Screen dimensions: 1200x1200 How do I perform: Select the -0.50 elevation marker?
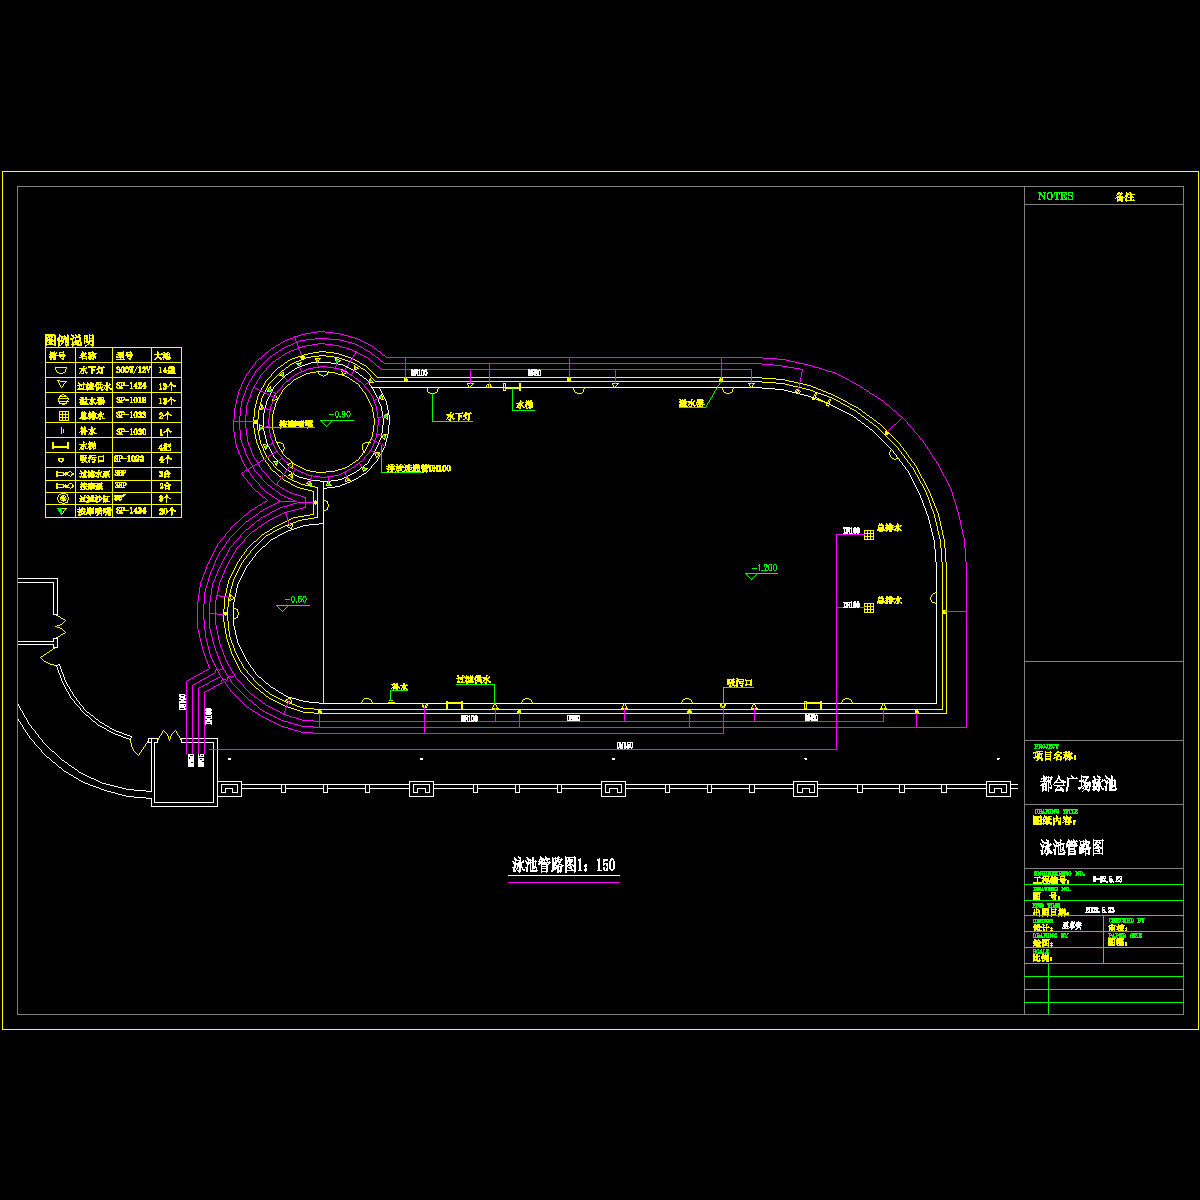(x=283, y=607)
